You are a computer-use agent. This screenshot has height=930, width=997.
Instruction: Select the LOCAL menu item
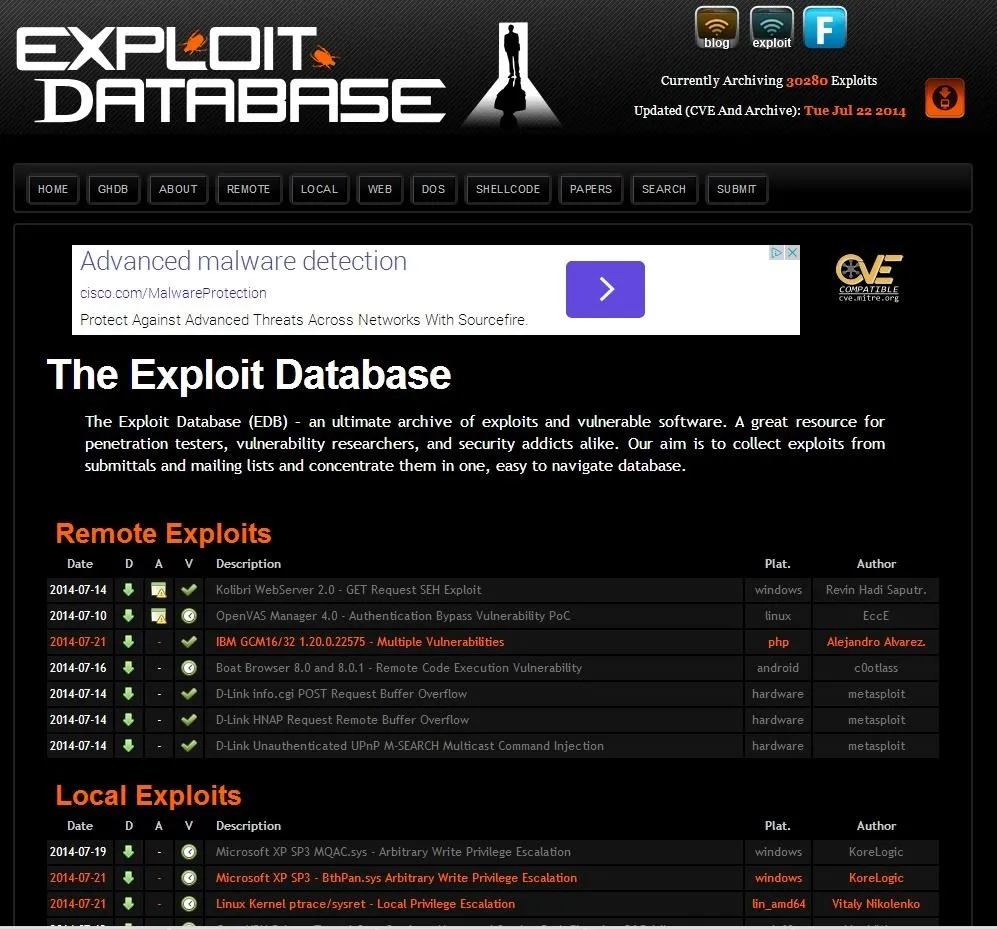(319, 189)
